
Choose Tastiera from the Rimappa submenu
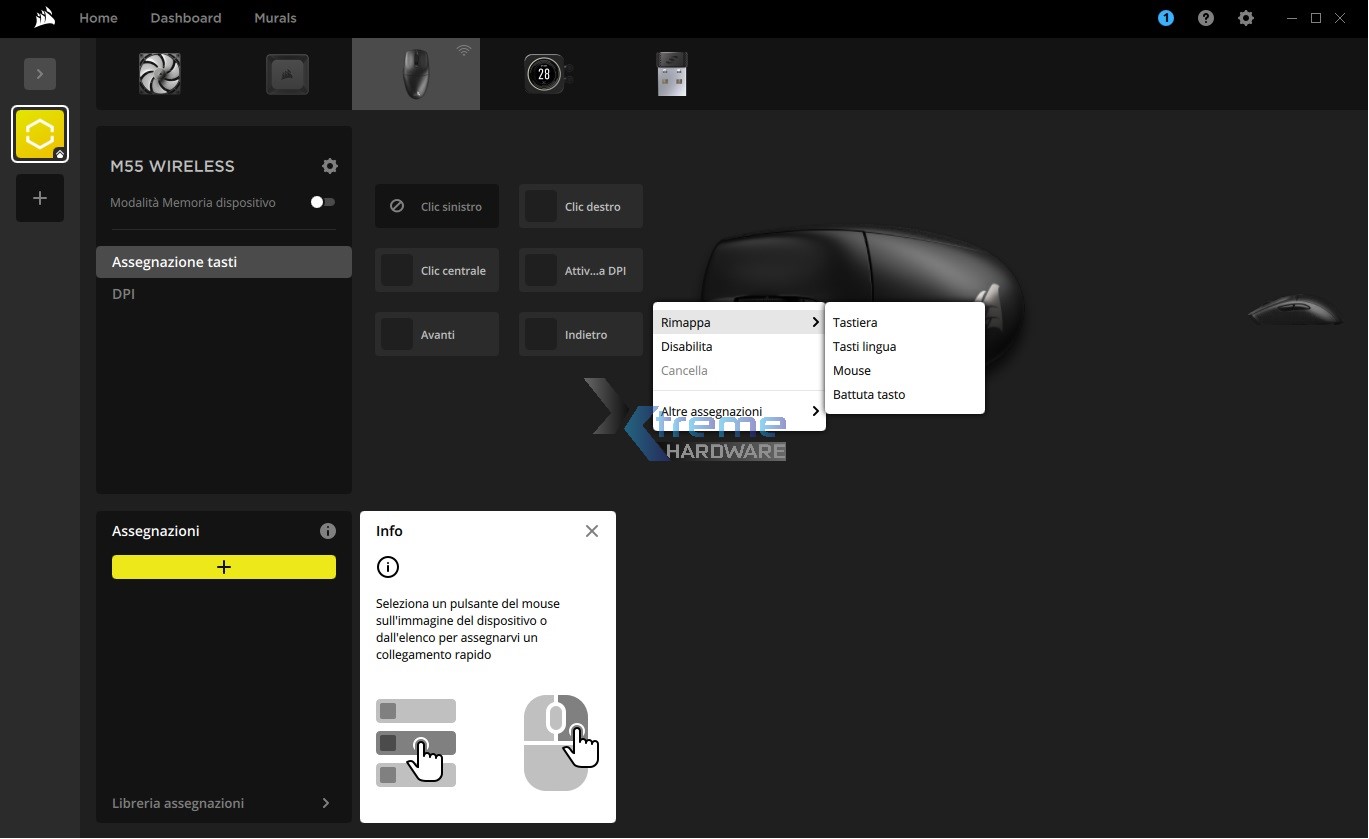(x=855, y=323)
